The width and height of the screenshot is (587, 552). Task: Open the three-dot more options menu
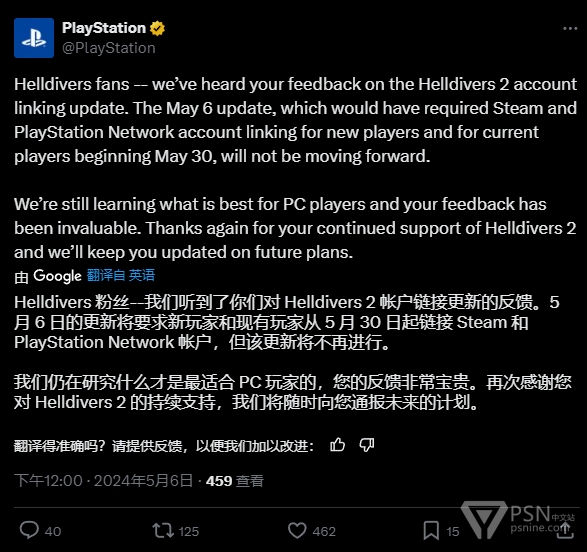click(570, 28)
